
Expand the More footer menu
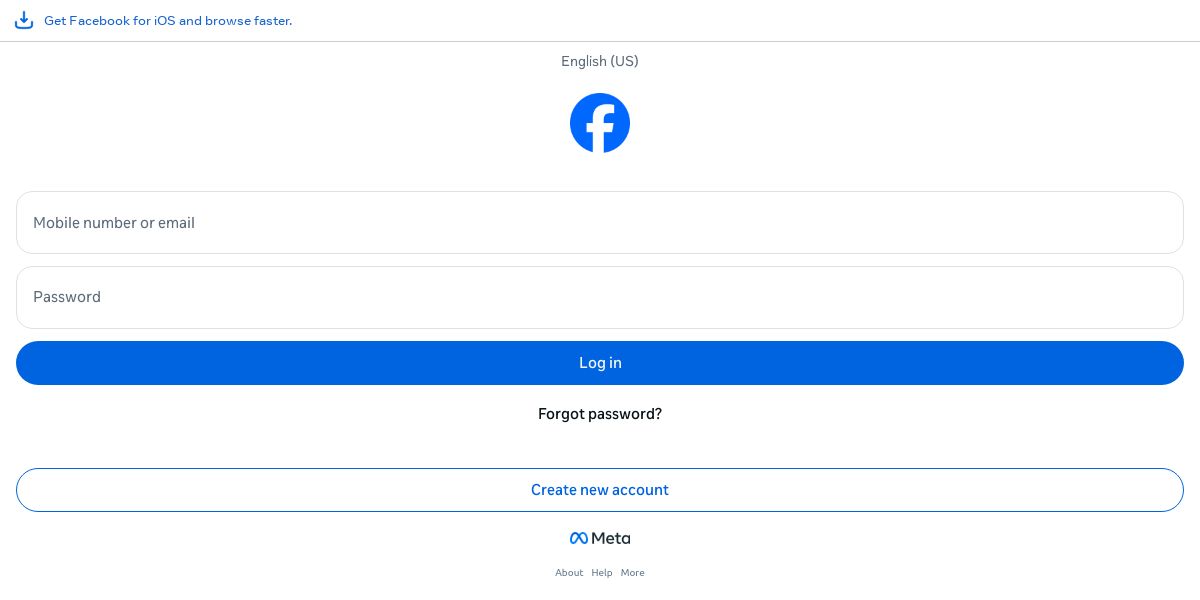click(x=632, y=573)
